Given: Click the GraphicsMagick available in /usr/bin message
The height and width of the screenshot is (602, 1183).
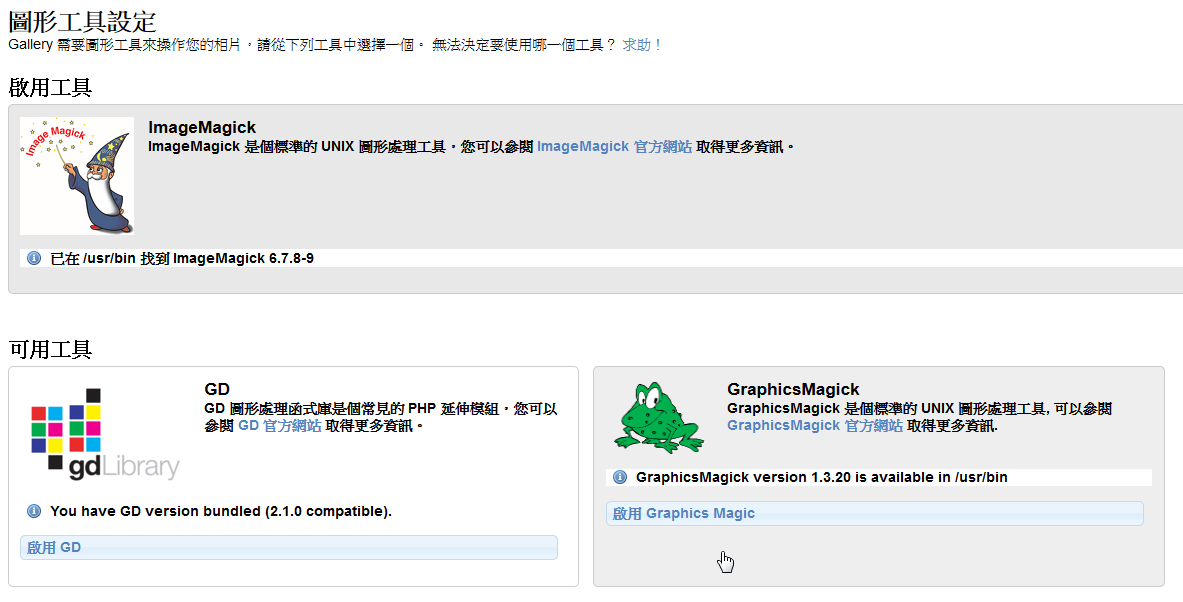Looking at the screenshot, I should point(821,477).
